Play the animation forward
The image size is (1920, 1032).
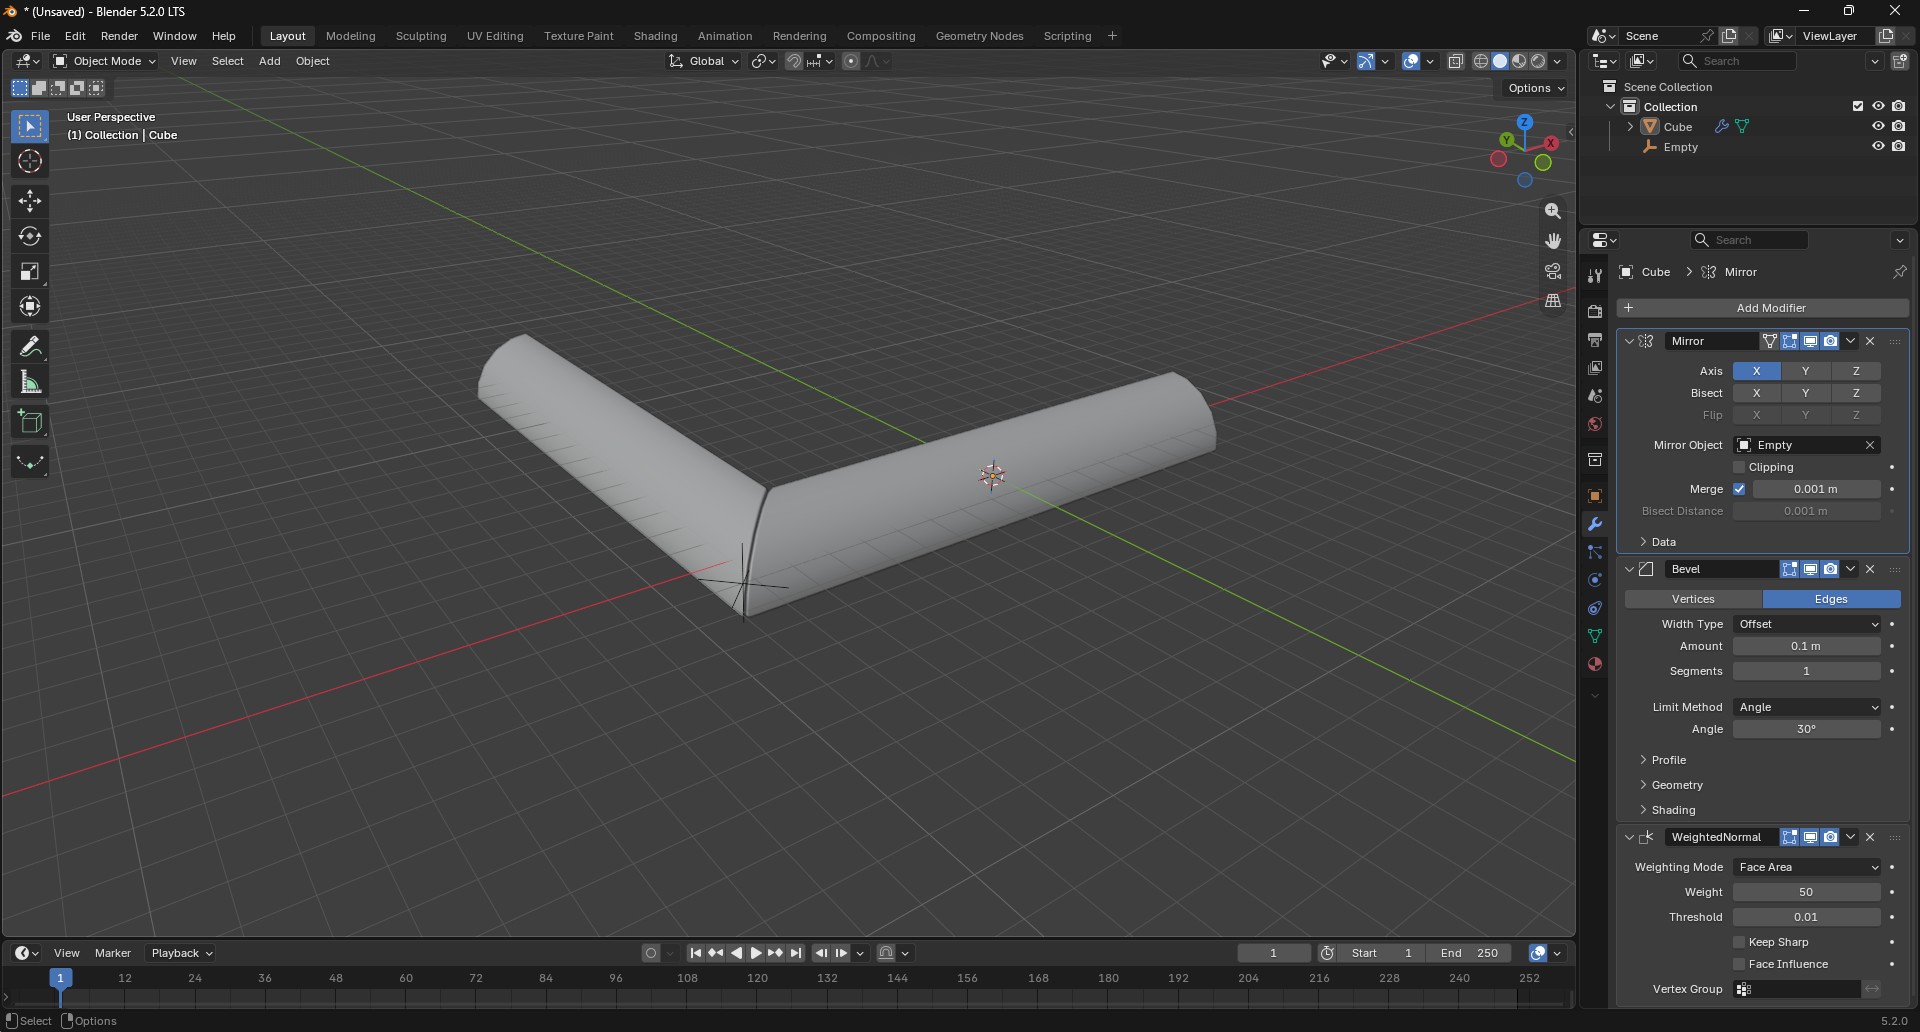pos(756,953)
